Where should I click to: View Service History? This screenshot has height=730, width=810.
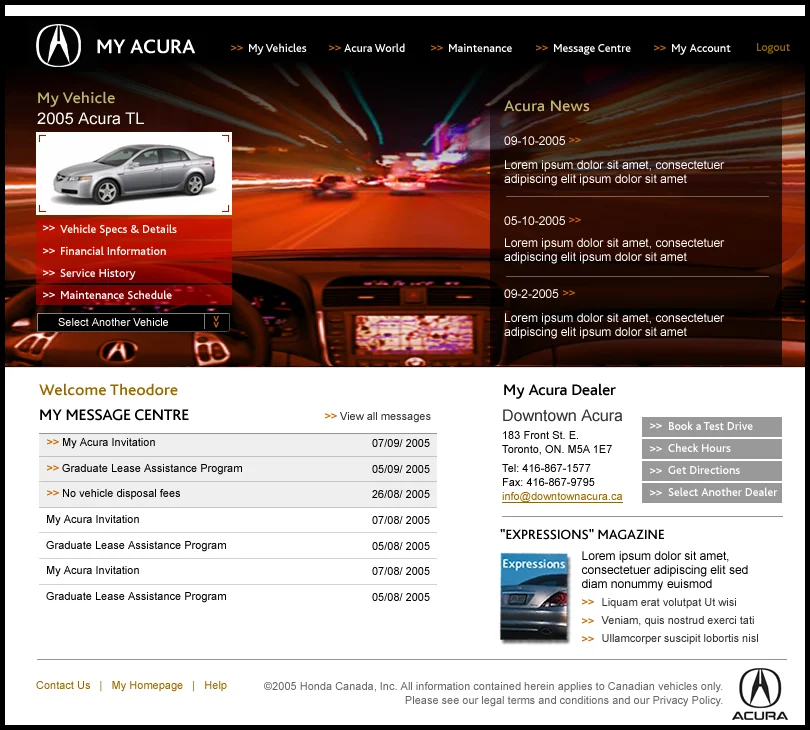(x=134, y=273)
